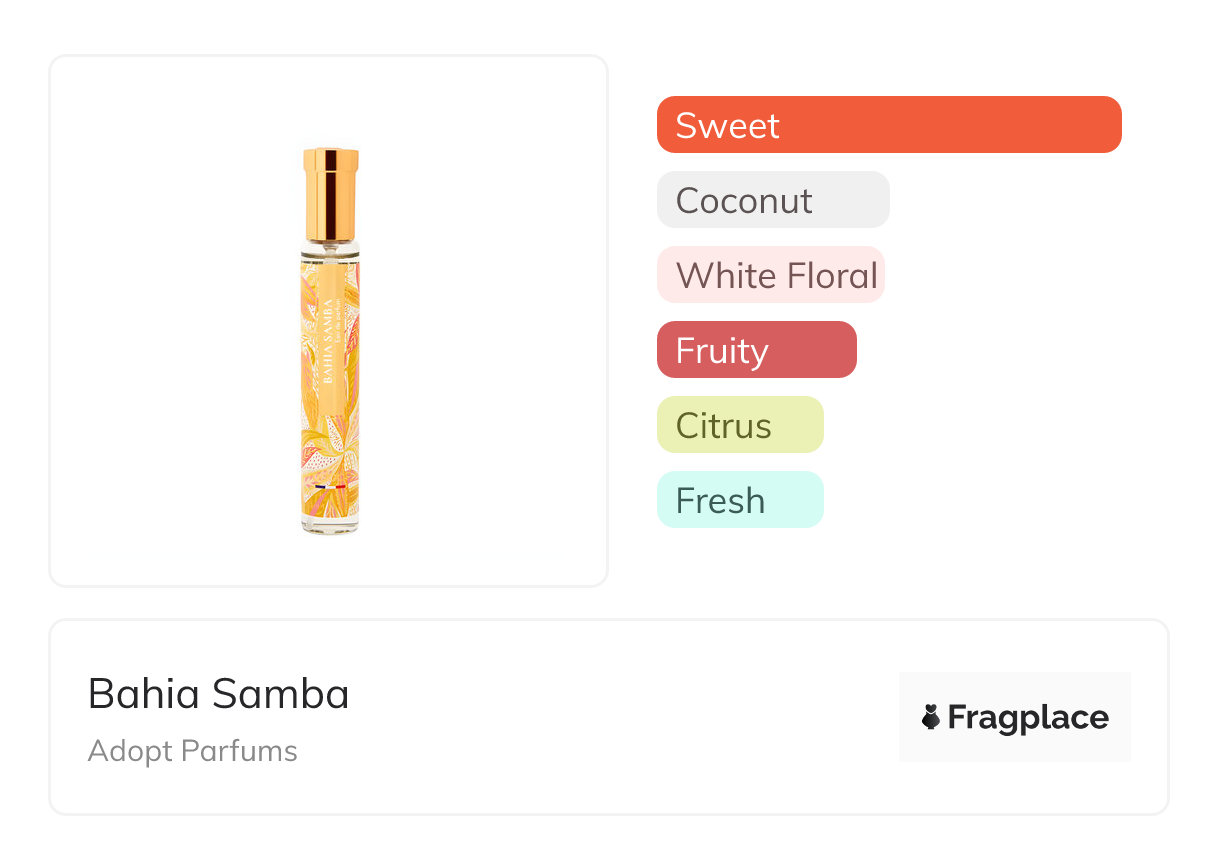1218x864 pixels.
Task: Pick the Fruity accord bar
Action: [756, 350]
